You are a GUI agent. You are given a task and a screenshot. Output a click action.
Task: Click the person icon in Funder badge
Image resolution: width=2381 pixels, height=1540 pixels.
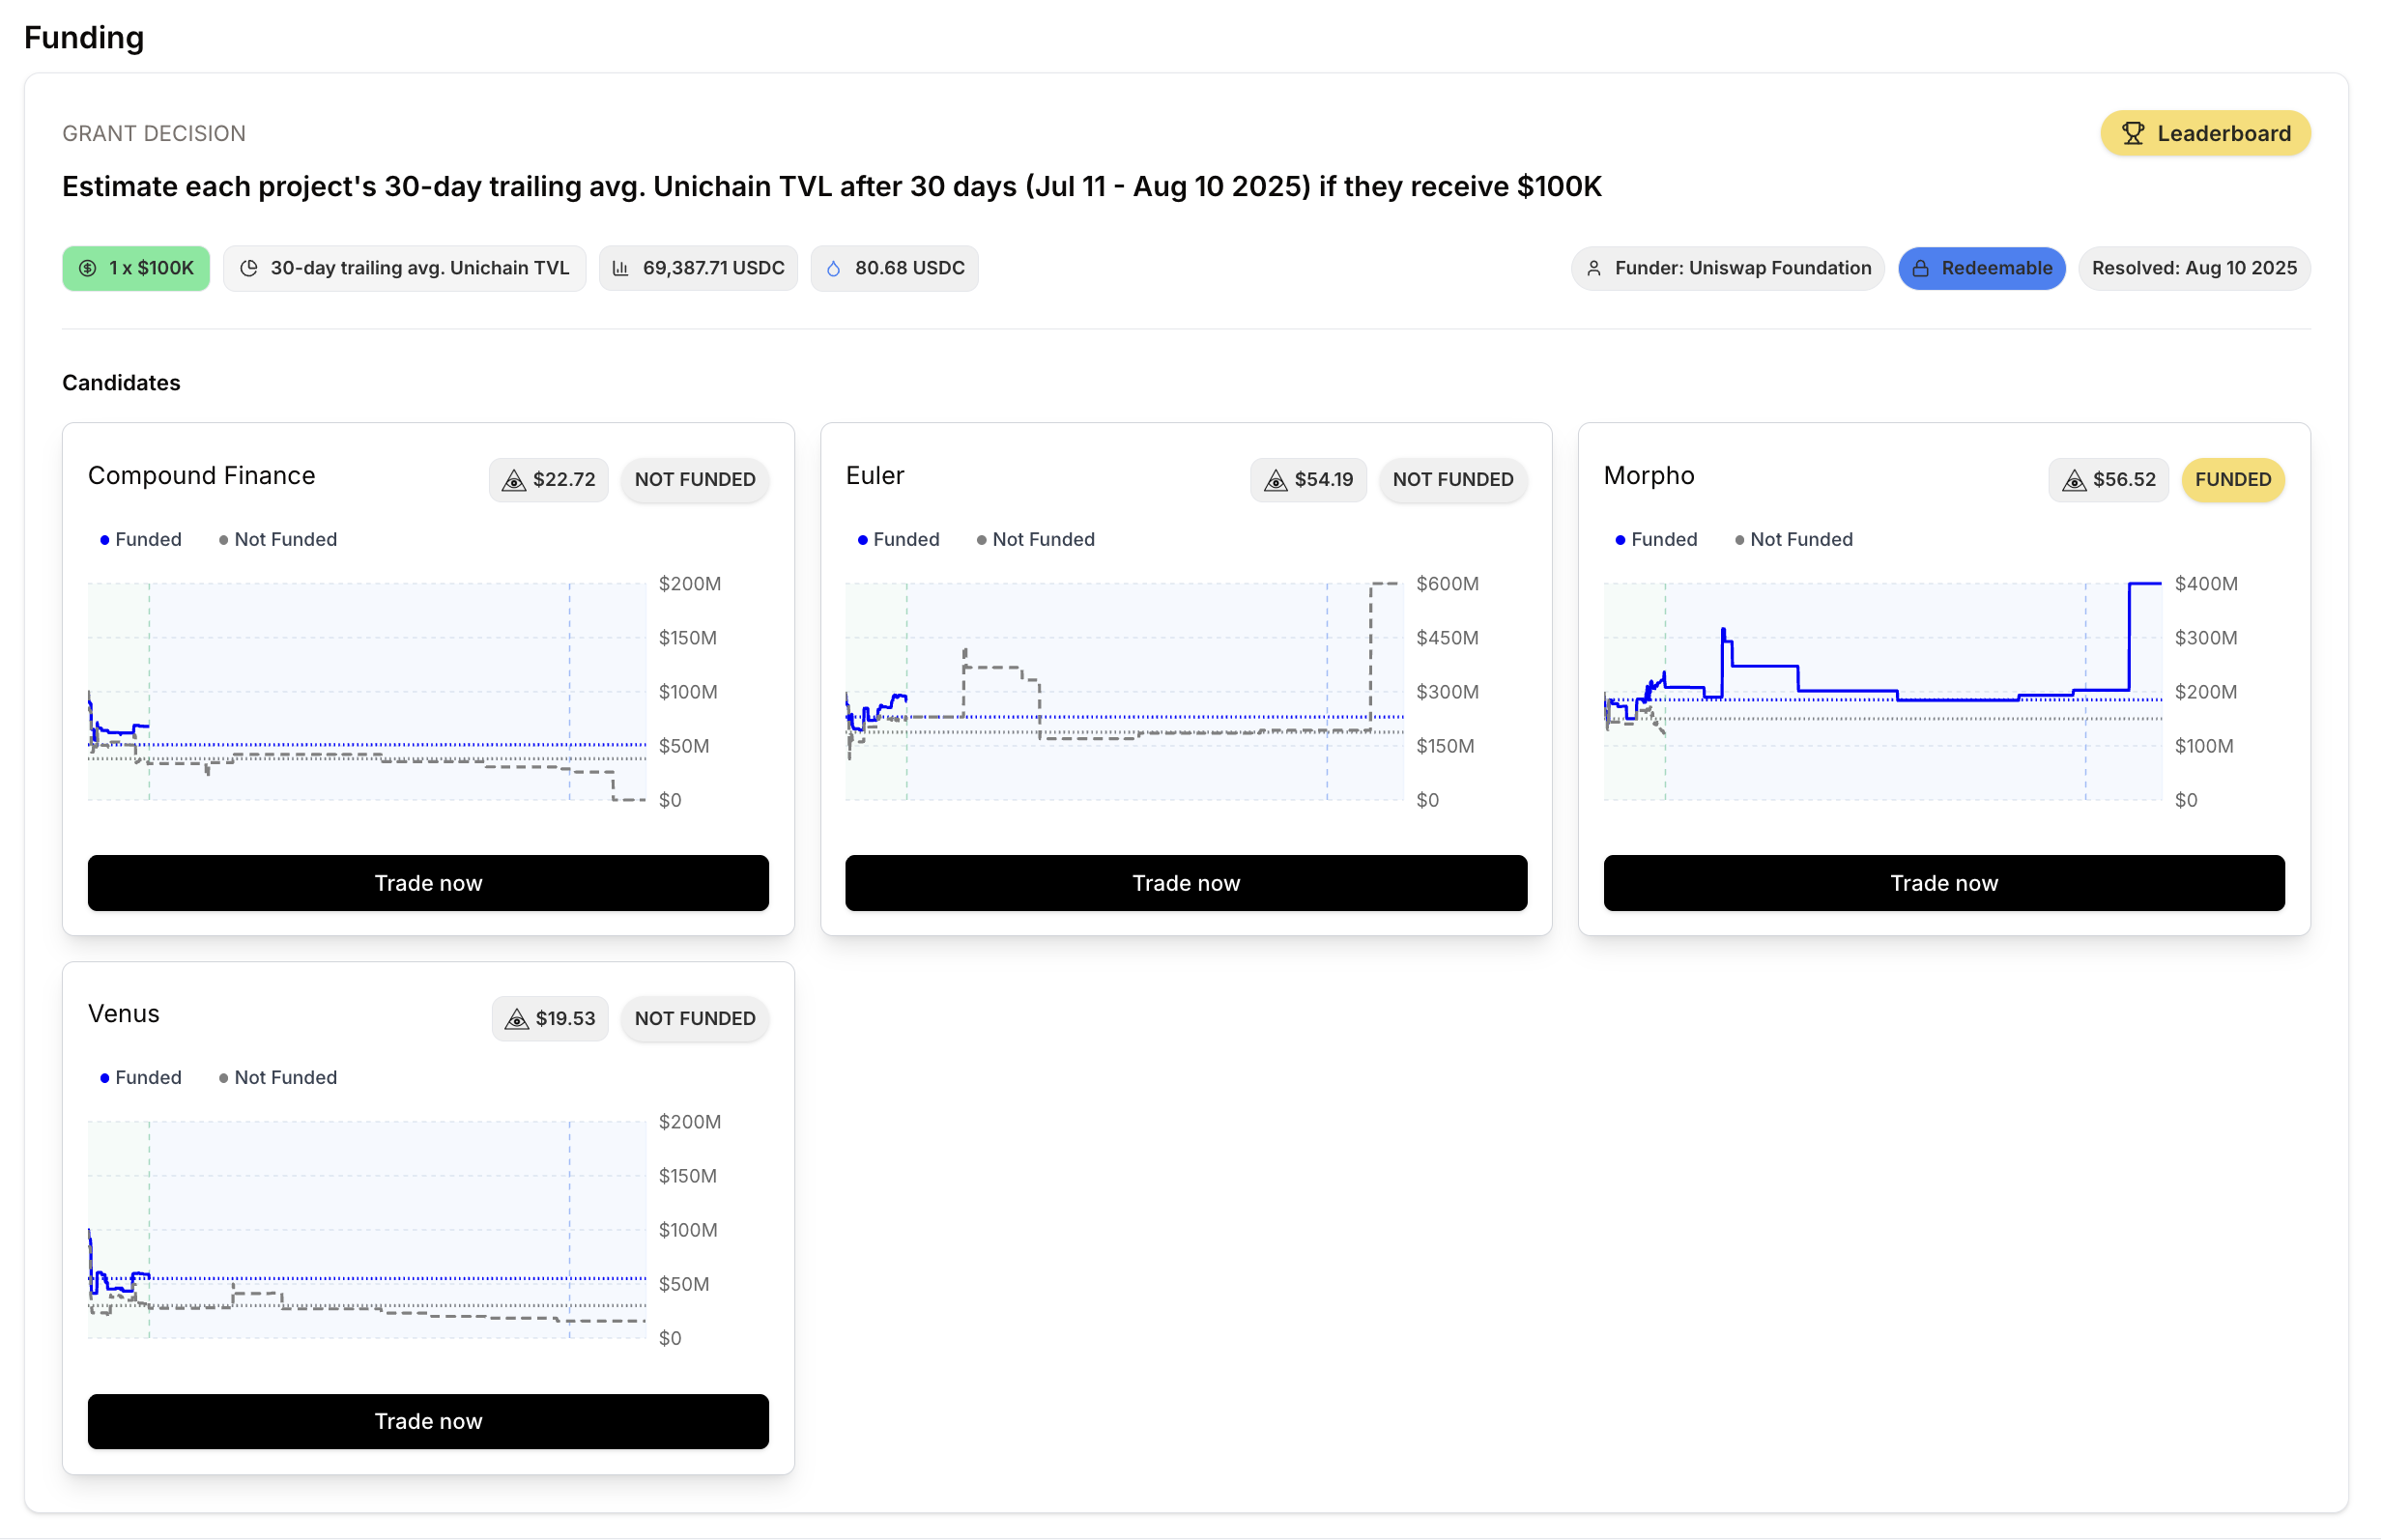point(1593,268)
